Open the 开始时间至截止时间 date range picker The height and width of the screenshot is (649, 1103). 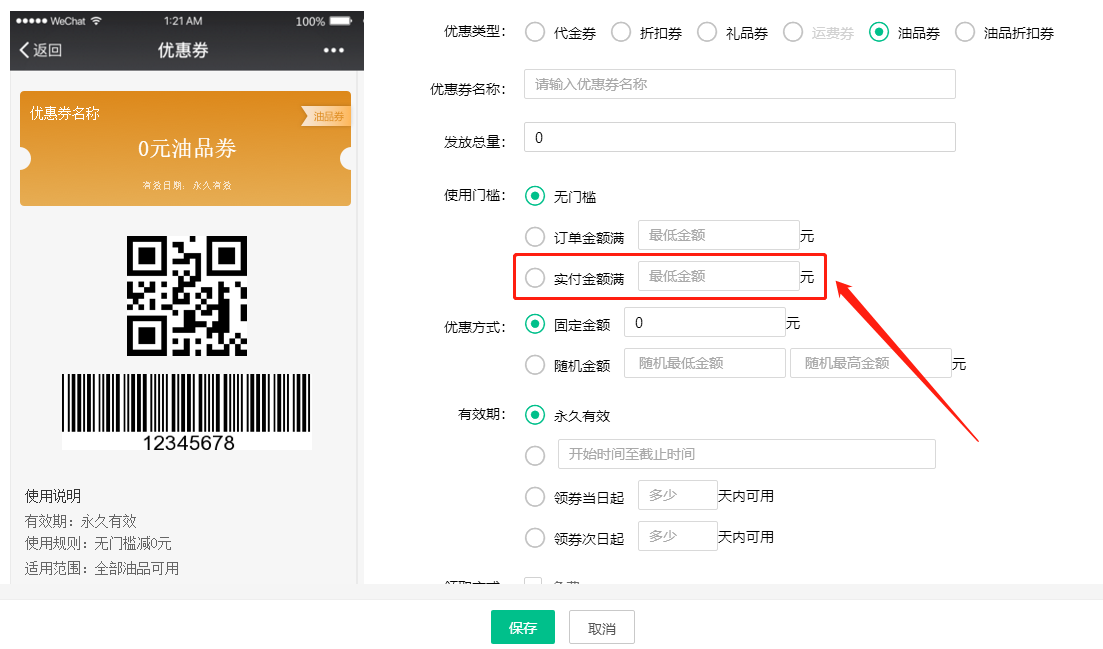pyautogui.click(x=746, y=454)
